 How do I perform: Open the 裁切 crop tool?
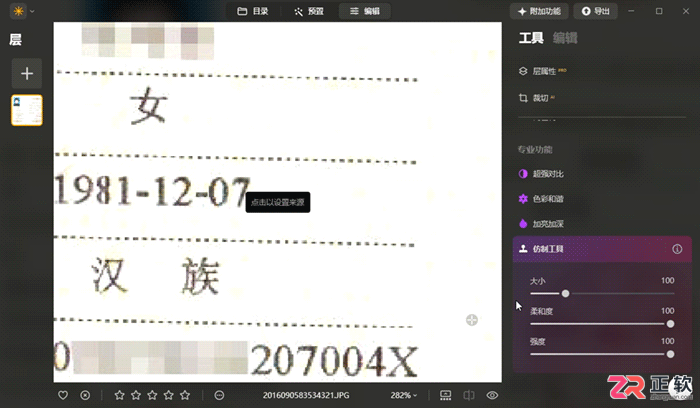tap(537, 98)
